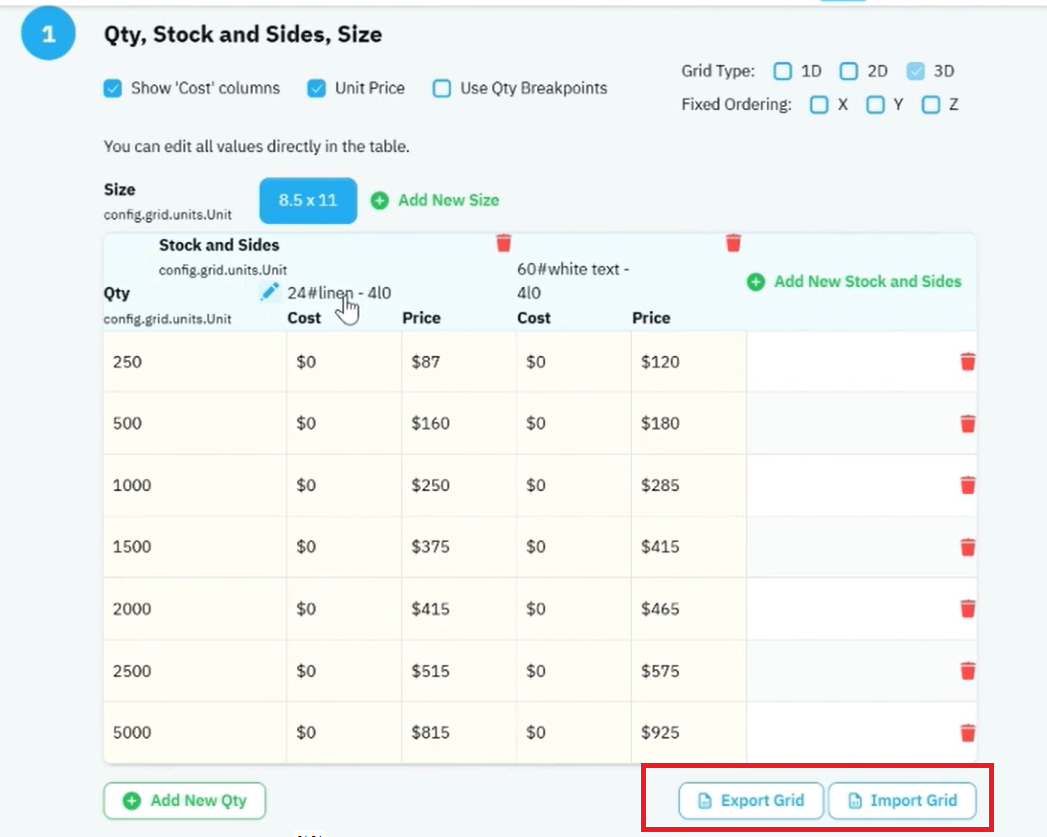Edit the $87 price cell

pos(459,362)
